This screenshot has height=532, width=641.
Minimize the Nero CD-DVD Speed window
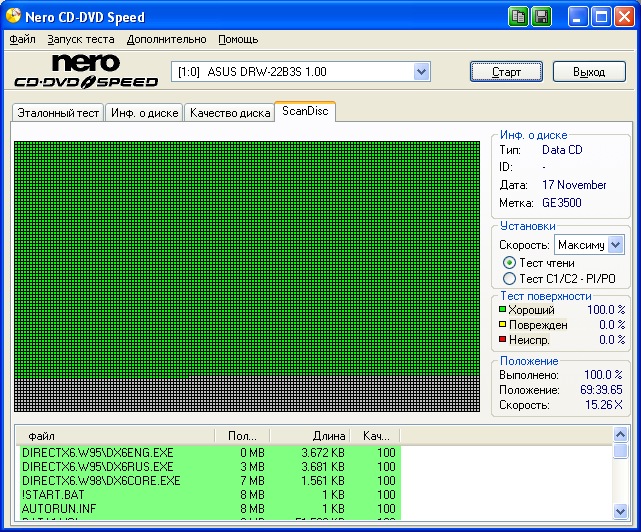[x=578, y=17]
